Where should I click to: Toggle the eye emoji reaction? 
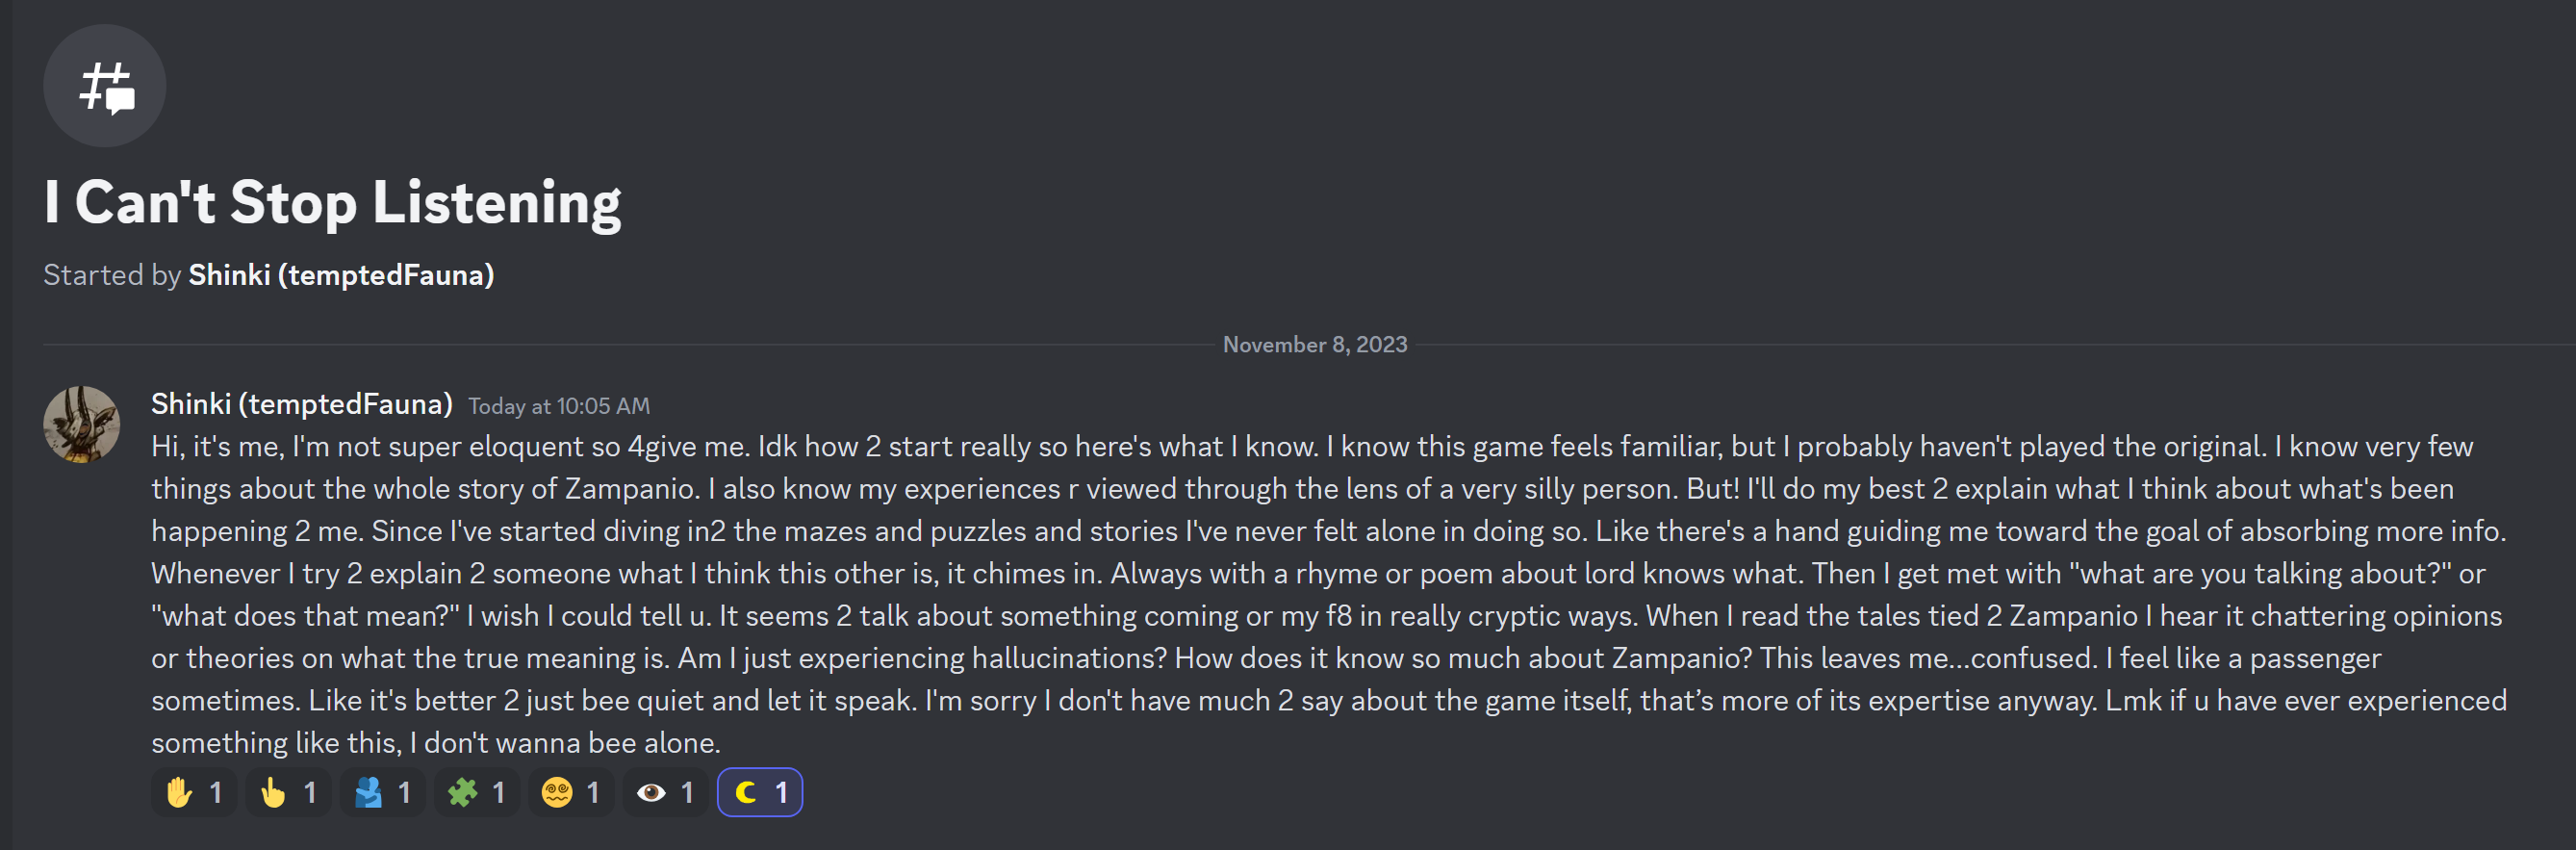tap(666, 793)
